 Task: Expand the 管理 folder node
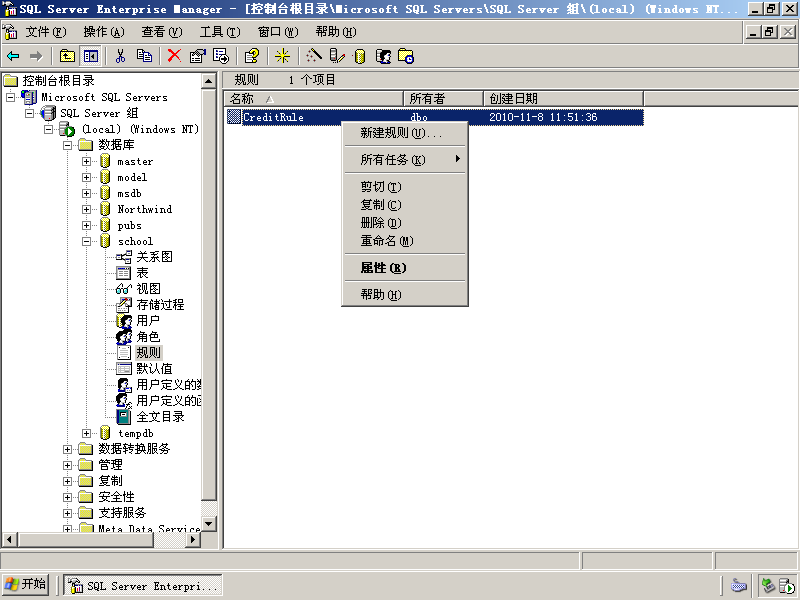coord(67,465)
